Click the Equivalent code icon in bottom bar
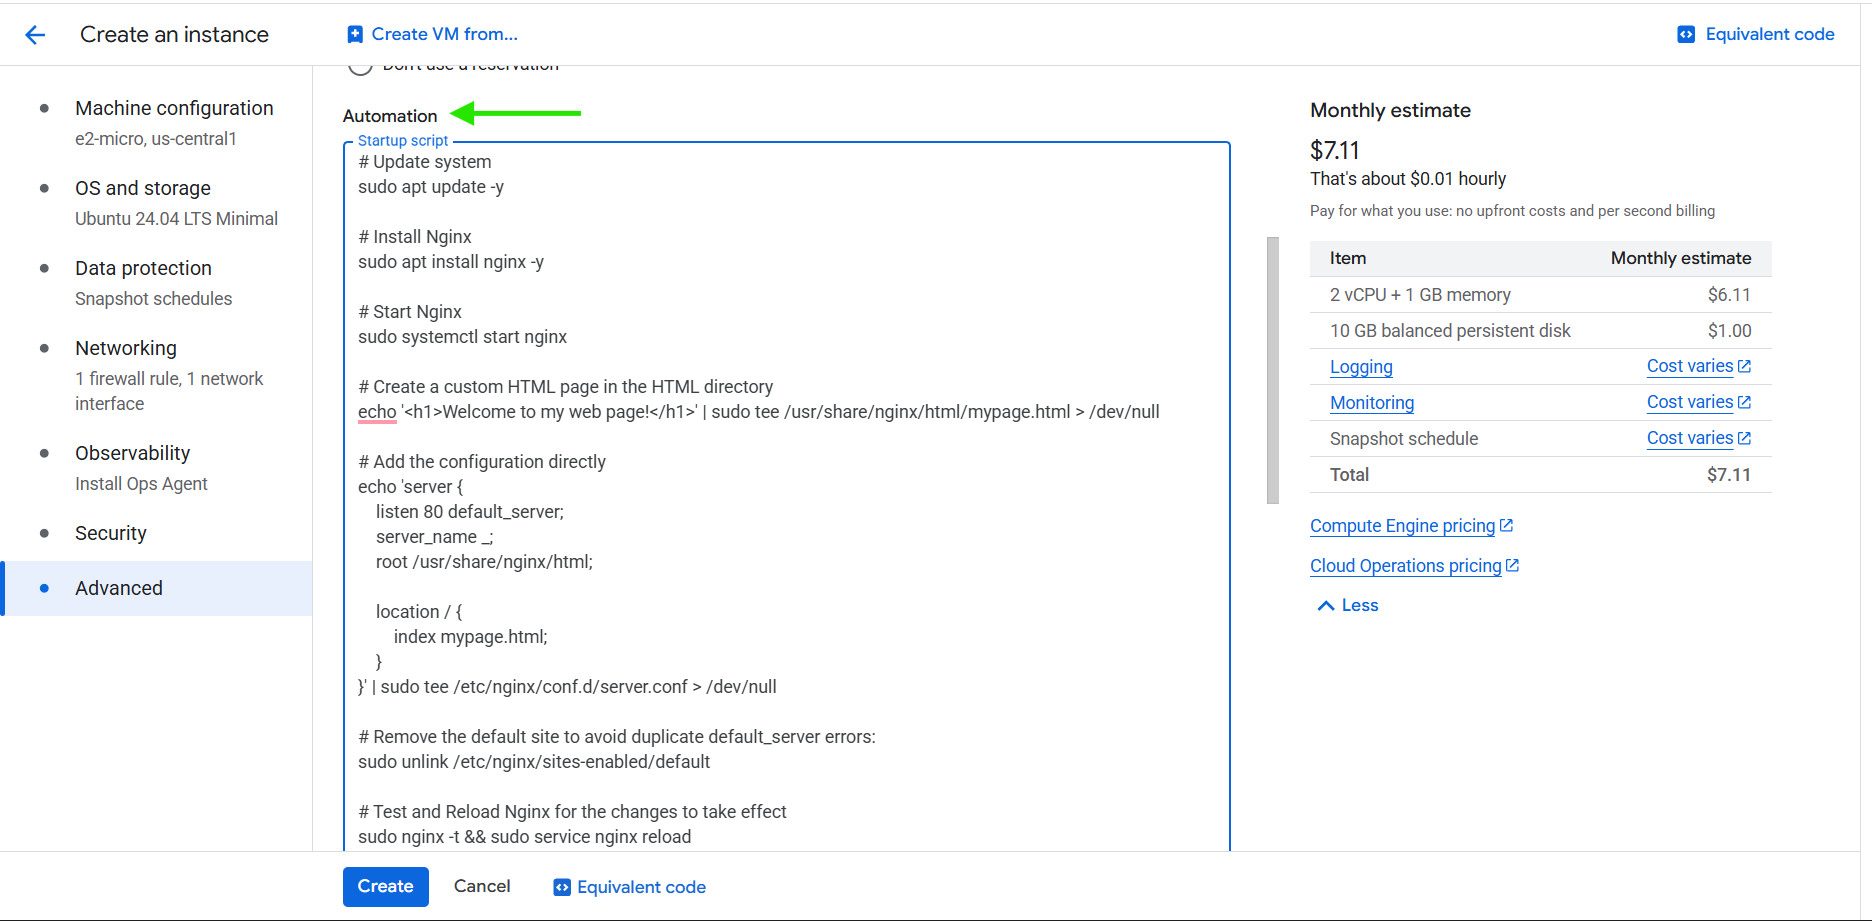Viewport: 1872px width, 921px height. [x=561, y=886]
